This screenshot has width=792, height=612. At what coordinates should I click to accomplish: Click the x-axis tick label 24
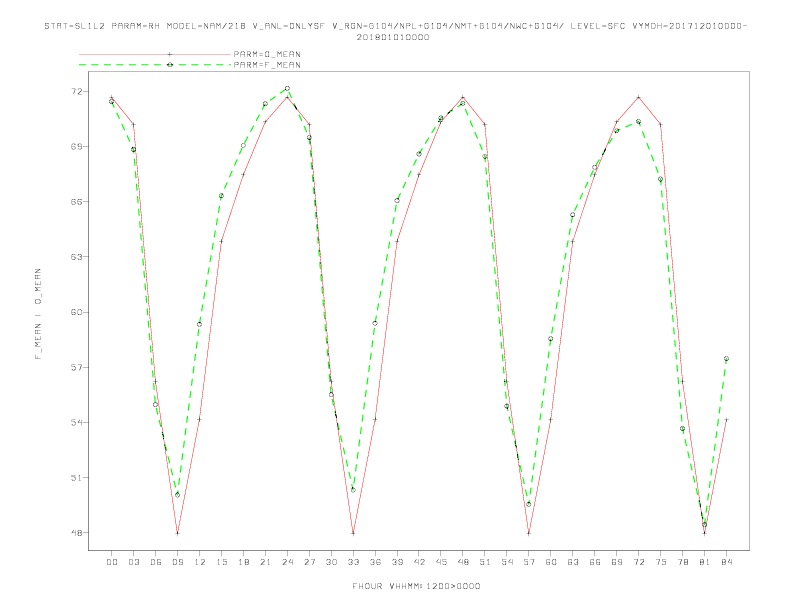pyautogui.click(x=287, y=562)
